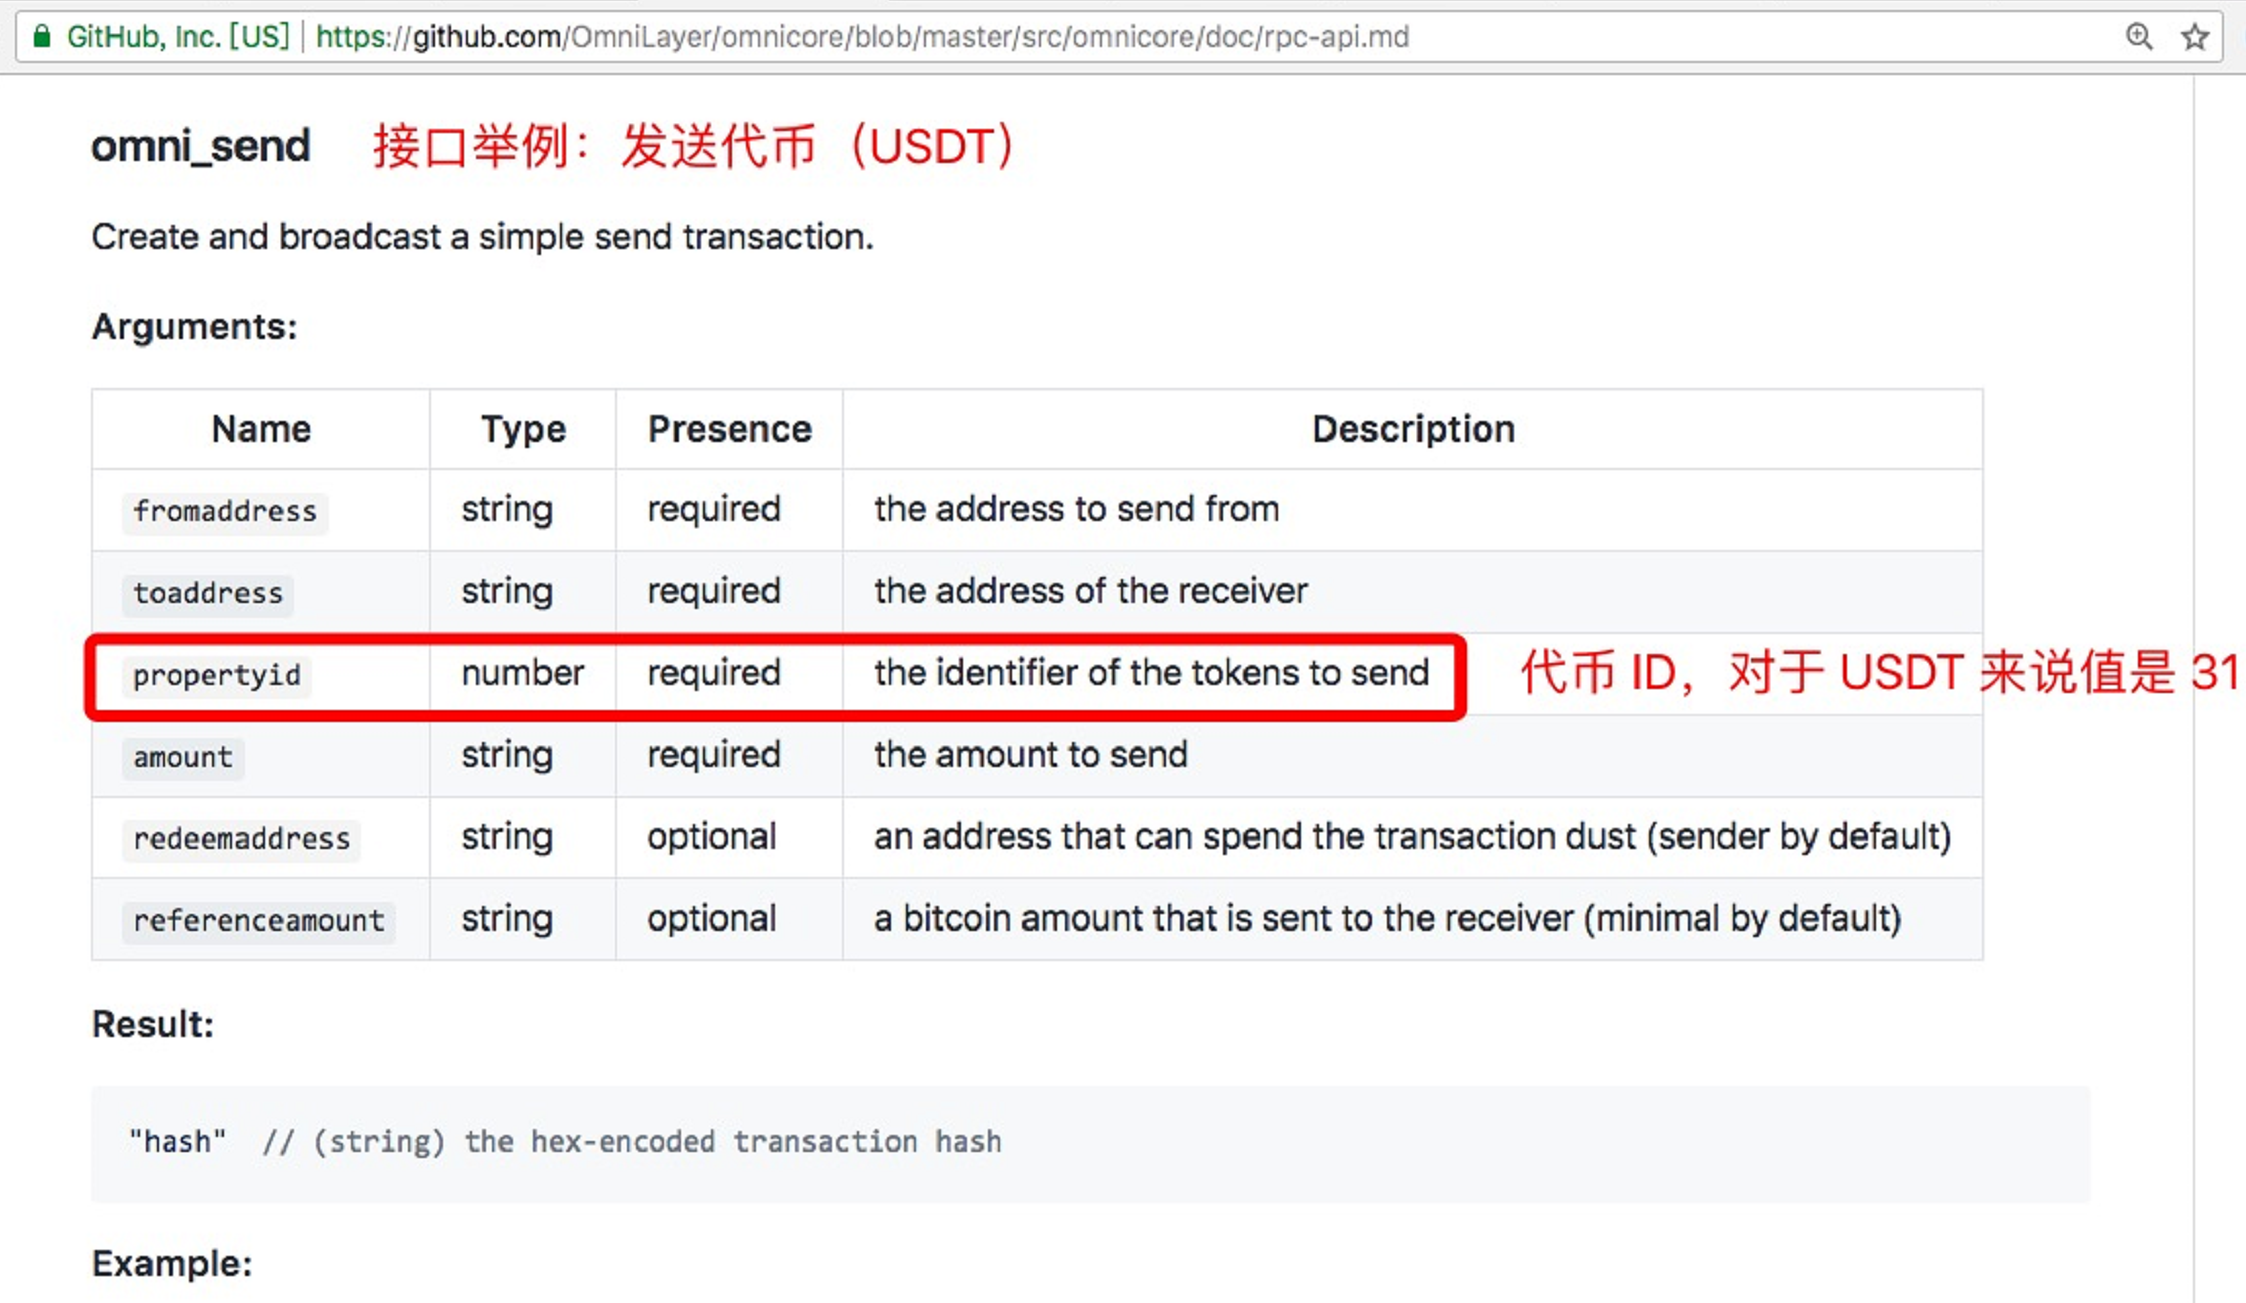2246x1303 pixels.
Task: Click the Description column header
Action: coord(1413,430)
